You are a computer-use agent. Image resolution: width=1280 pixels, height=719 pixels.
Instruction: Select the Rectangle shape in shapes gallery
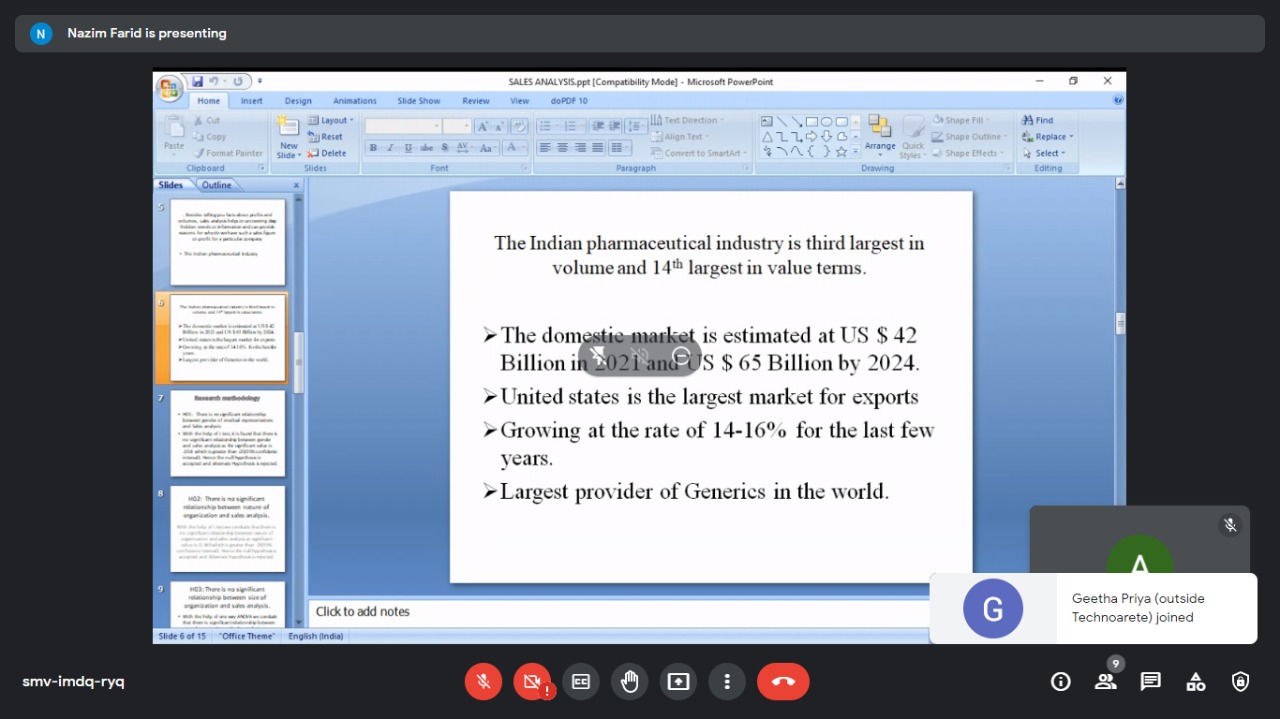tap(812, 121)
